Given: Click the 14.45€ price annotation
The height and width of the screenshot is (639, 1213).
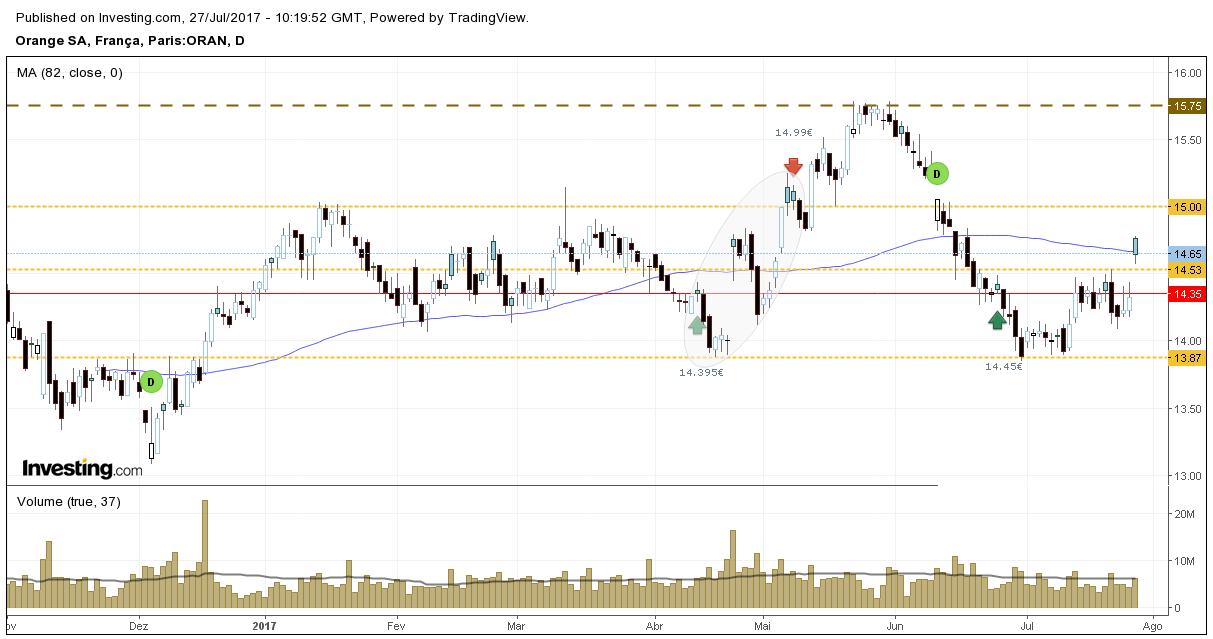Looking at the screenshot, I should tap(1003, 367).
